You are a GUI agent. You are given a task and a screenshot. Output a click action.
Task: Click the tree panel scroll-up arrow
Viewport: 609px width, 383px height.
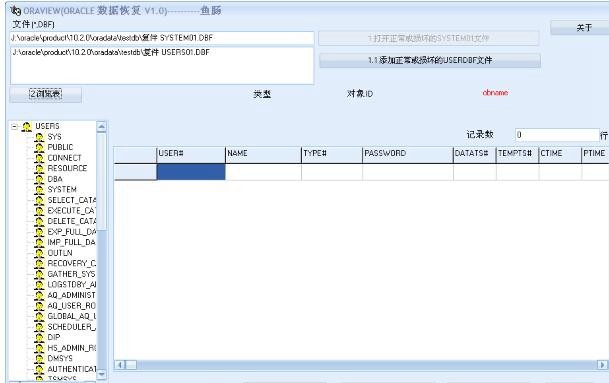[101, 127]
